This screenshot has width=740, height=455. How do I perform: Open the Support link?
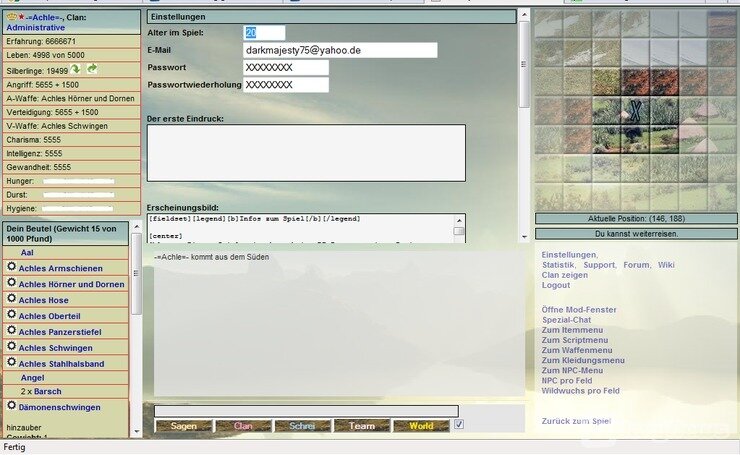pos(599,265)
